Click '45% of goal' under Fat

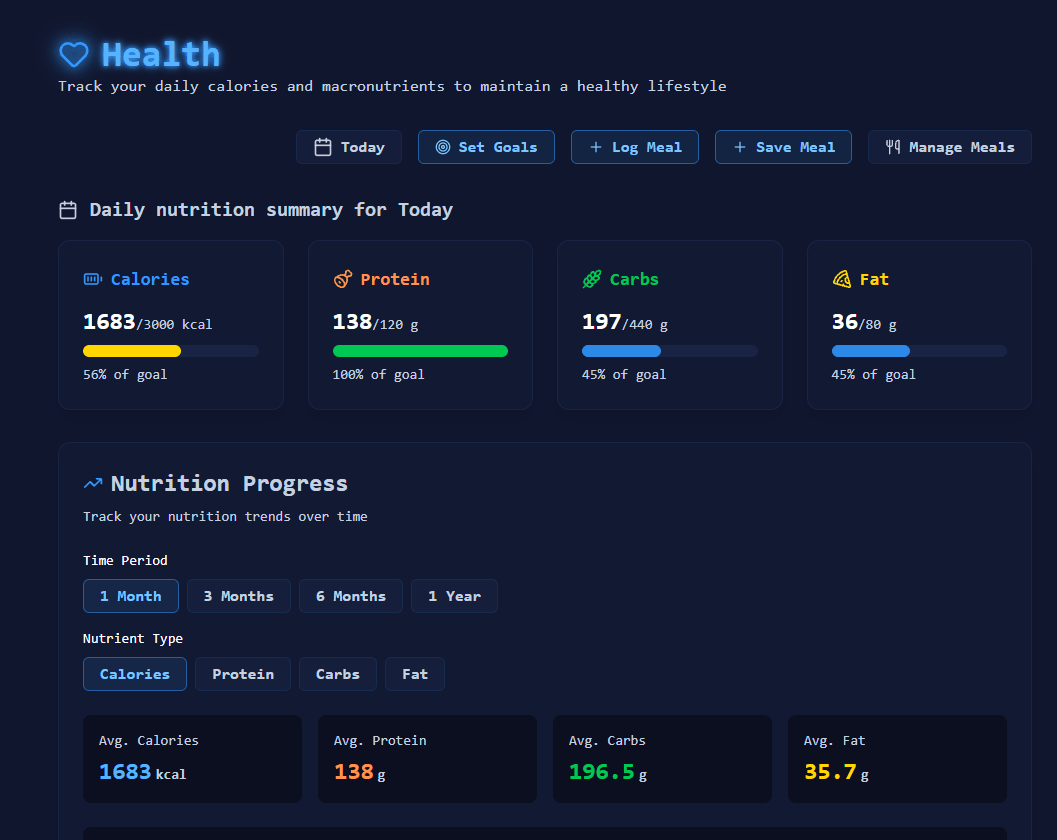tap(873, 375)
